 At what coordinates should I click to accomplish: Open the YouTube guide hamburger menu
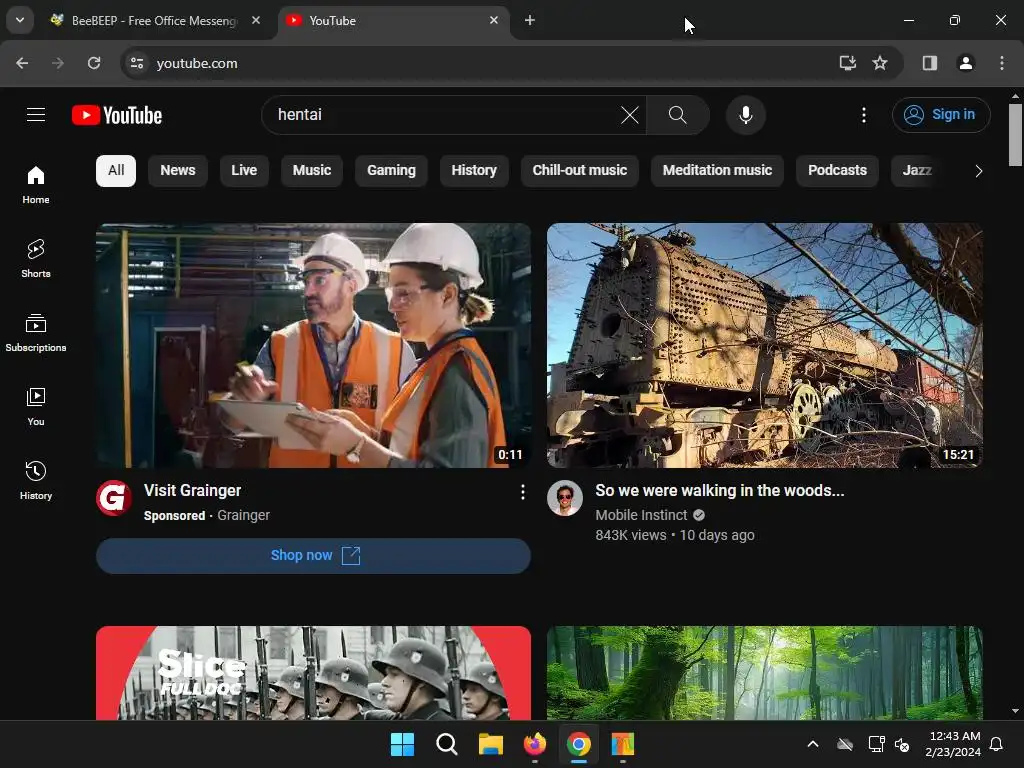(36, 115)
